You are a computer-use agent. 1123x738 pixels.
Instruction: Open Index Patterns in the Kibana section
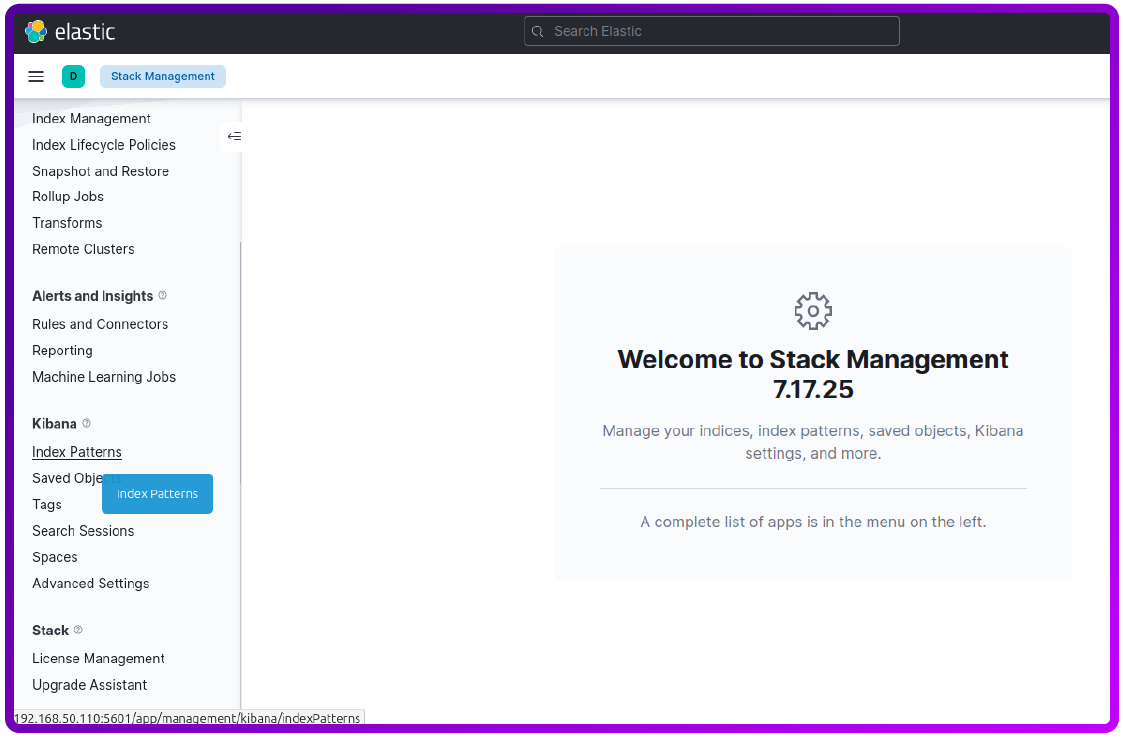(x=76, y=451)
